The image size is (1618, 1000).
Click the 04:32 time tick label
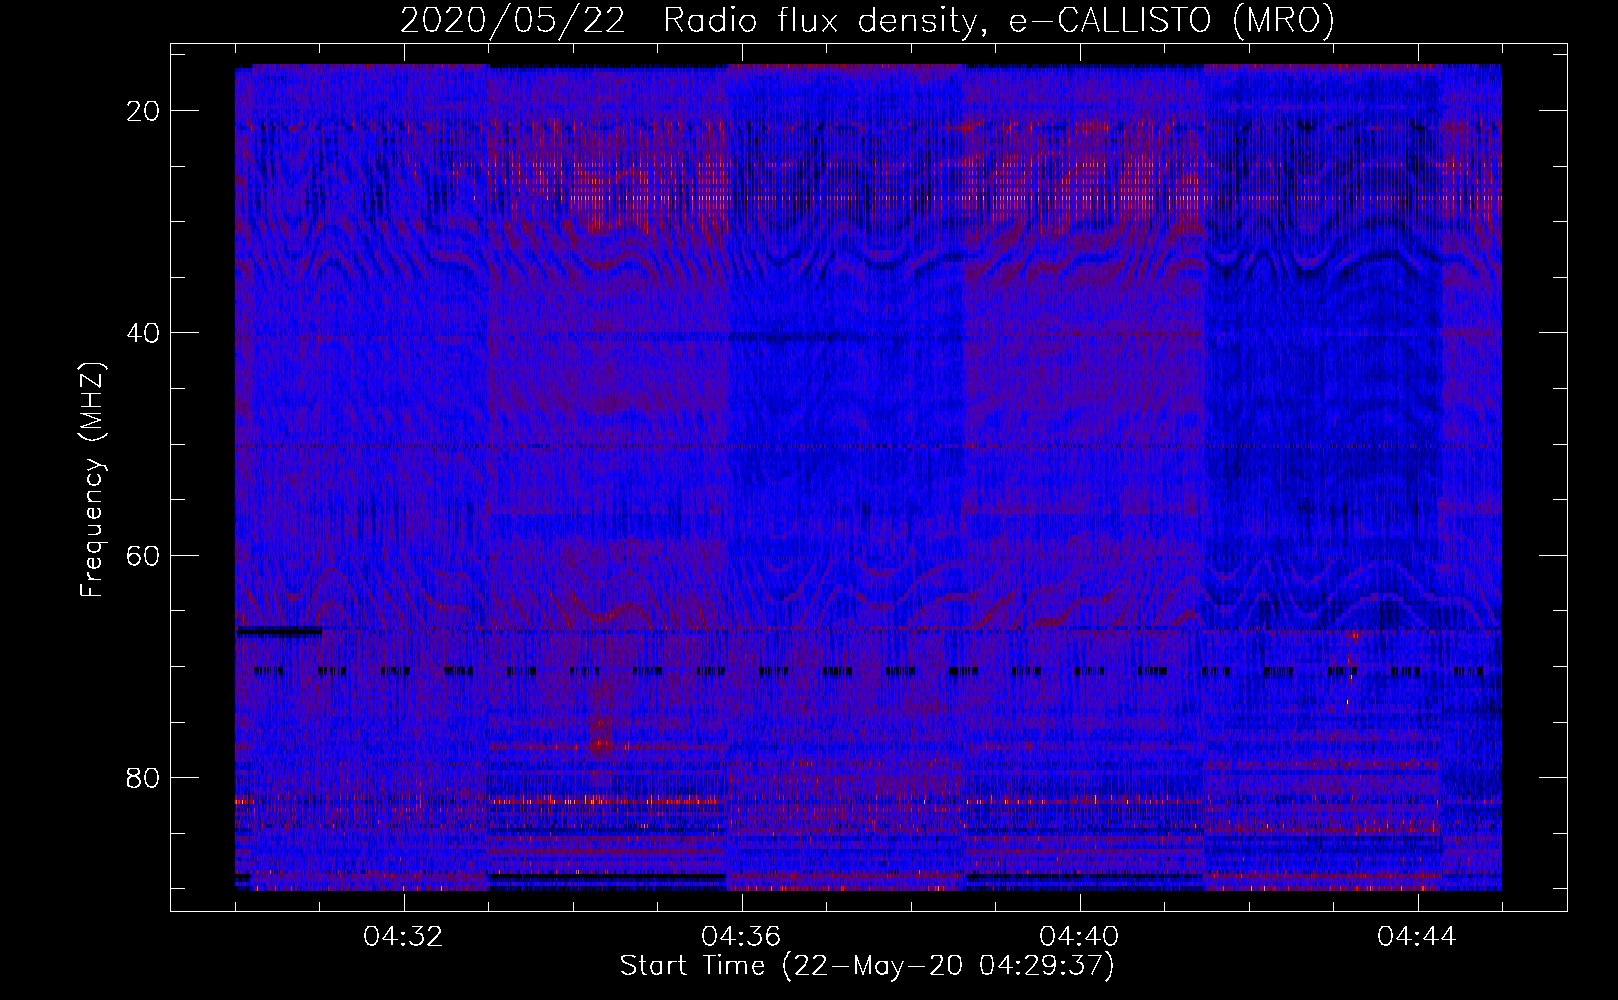pos(404,937)
